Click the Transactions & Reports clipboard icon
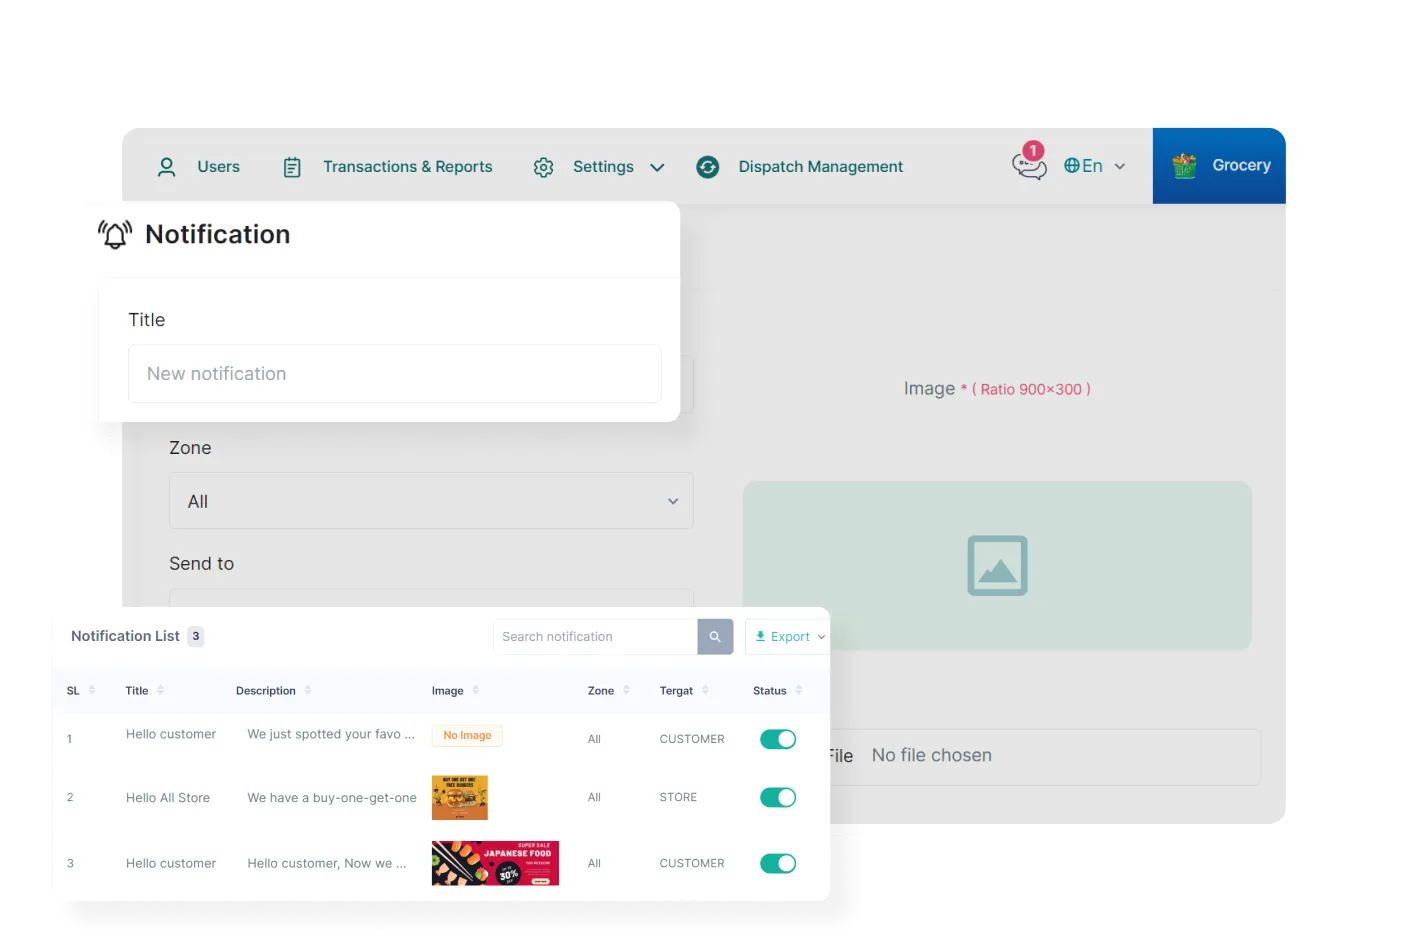 (292, 167)
